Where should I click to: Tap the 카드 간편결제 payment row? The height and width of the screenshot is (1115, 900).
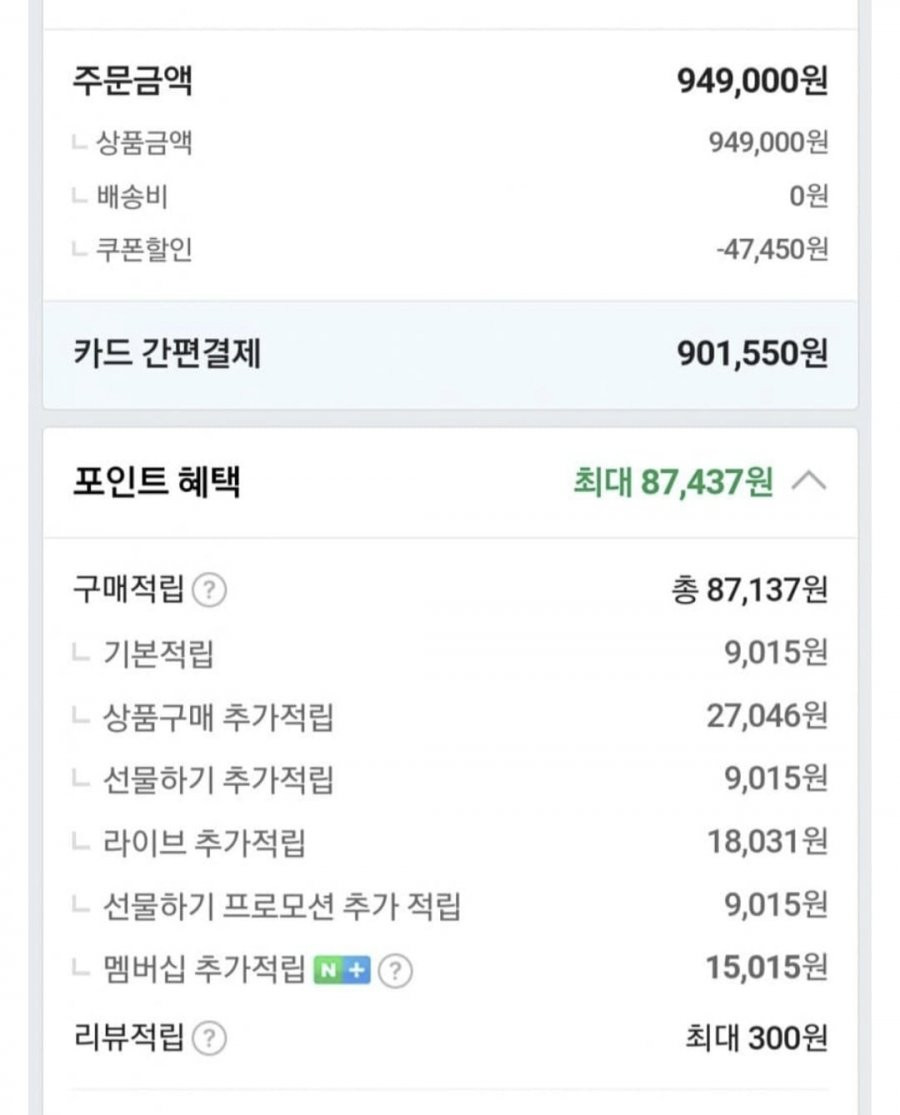pyautogui.click(x=450, y=354)
